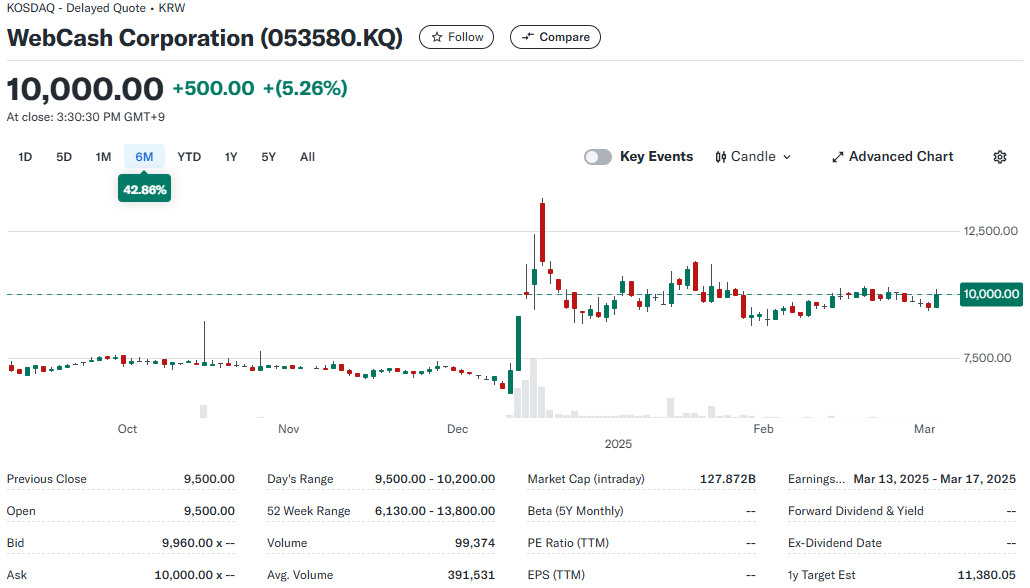Click the Day's Range value 9,500.00 - 10,200.00

pyautogui.click(x=435, y=479)
